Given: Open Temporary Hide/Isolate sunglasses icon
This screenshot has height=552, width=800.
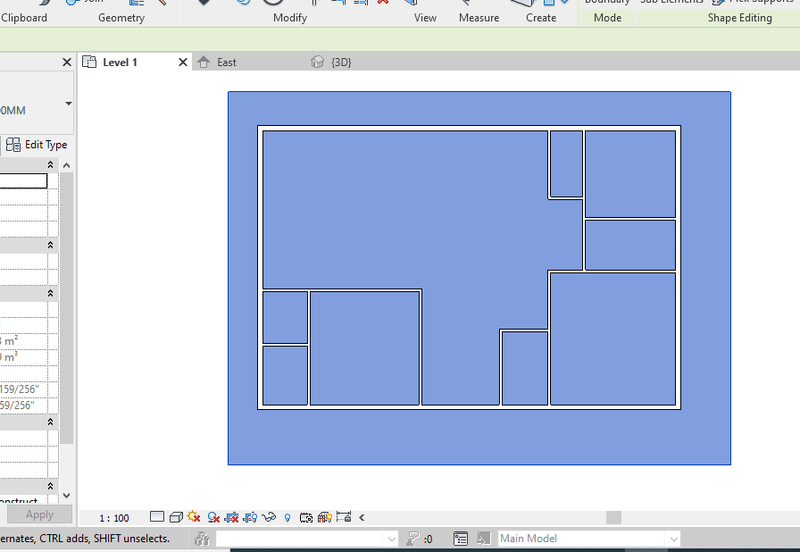Looking at the screenshot, I should [268, 517].
